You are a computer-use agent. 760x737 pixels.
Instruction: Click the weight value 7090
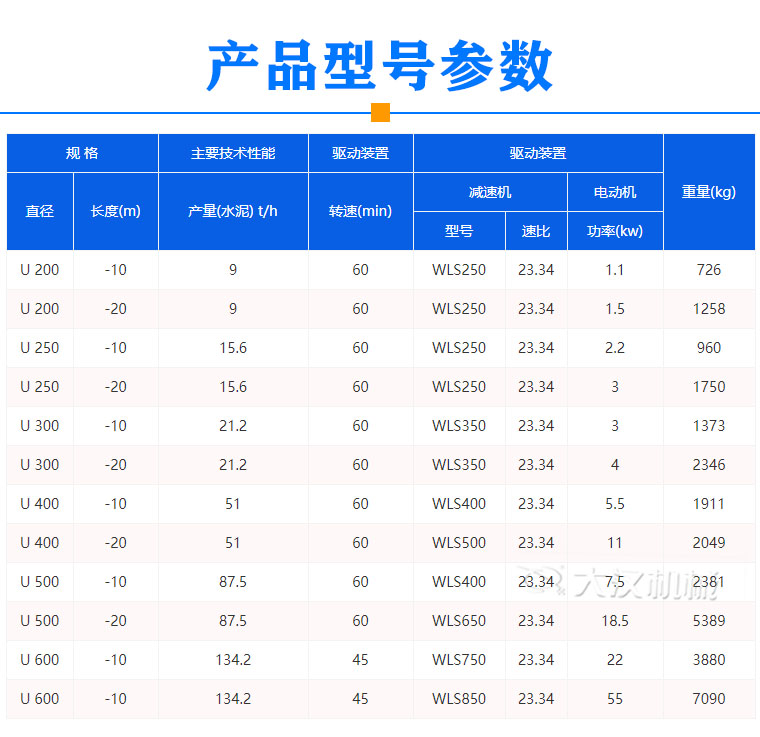pos(708,699)
